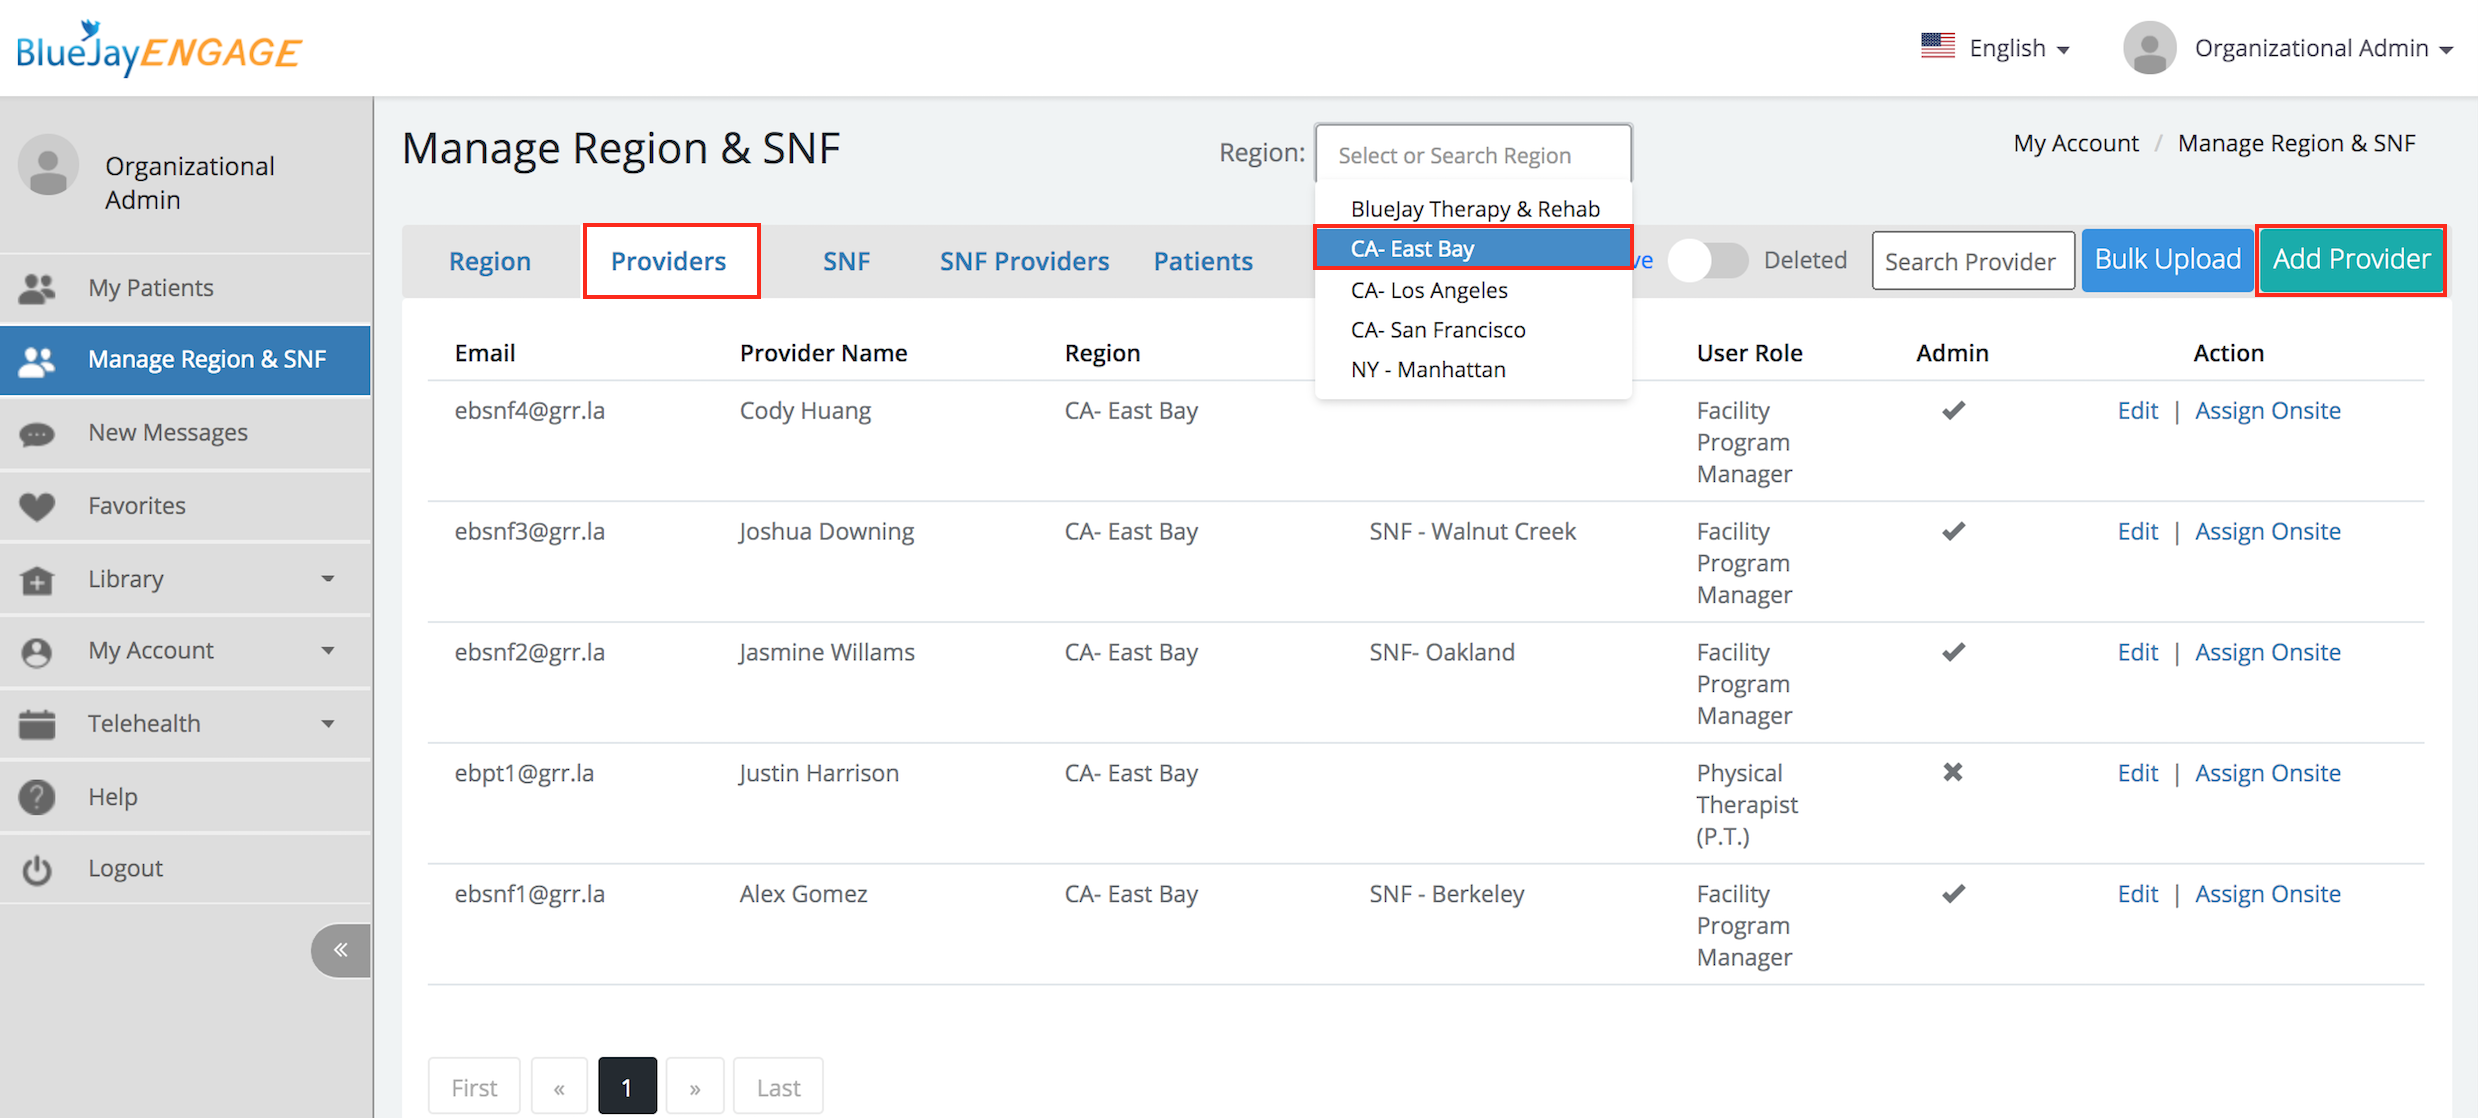2478x1118 pixels.
Task: Click Assign Onsite for Cody Huang
Action: (x=2267, y=411)
